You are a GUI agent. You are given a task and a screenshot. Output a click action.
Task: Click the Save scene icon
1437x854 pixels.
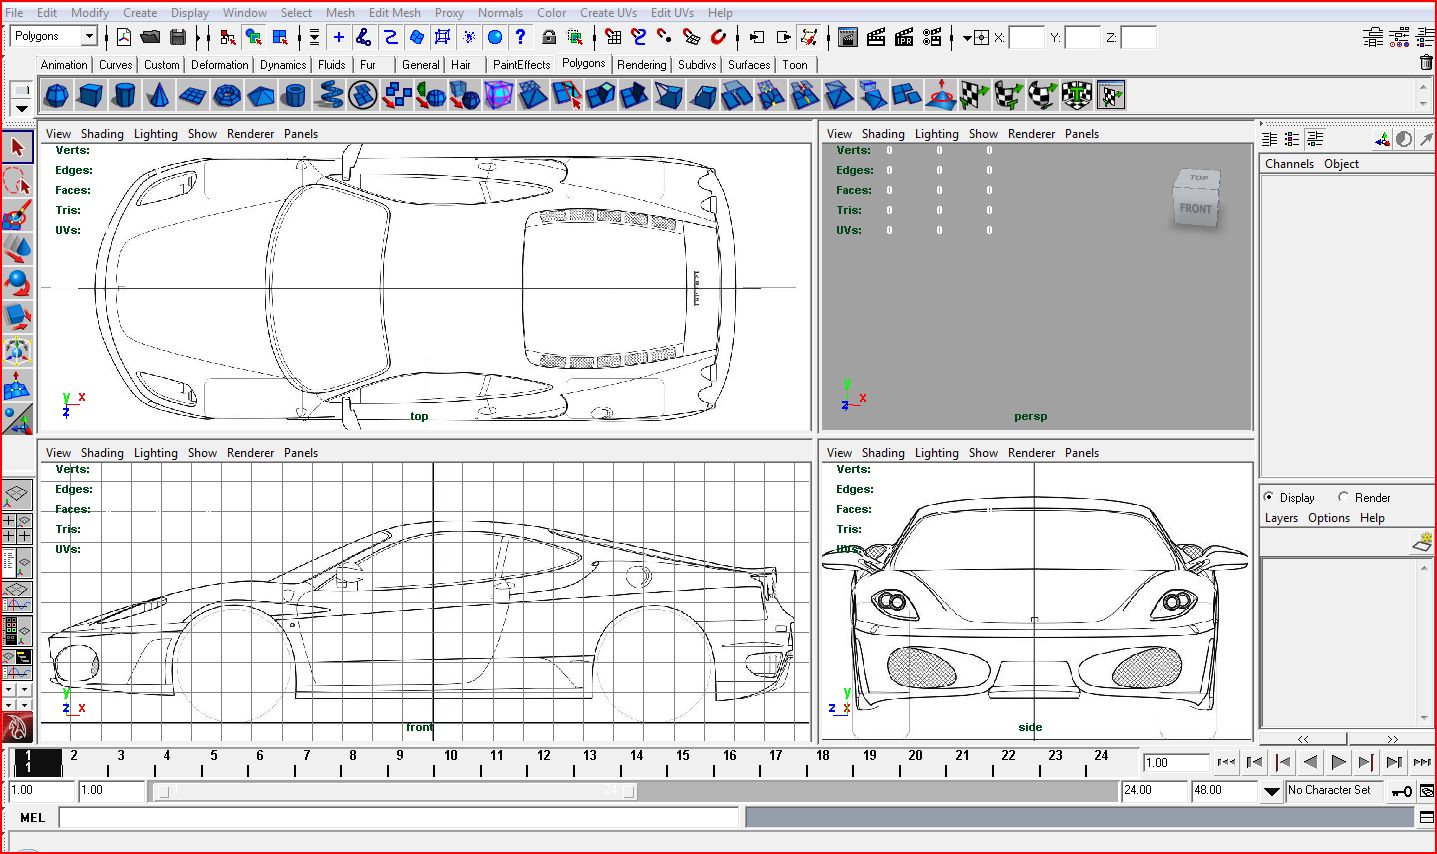pos(178,37)
